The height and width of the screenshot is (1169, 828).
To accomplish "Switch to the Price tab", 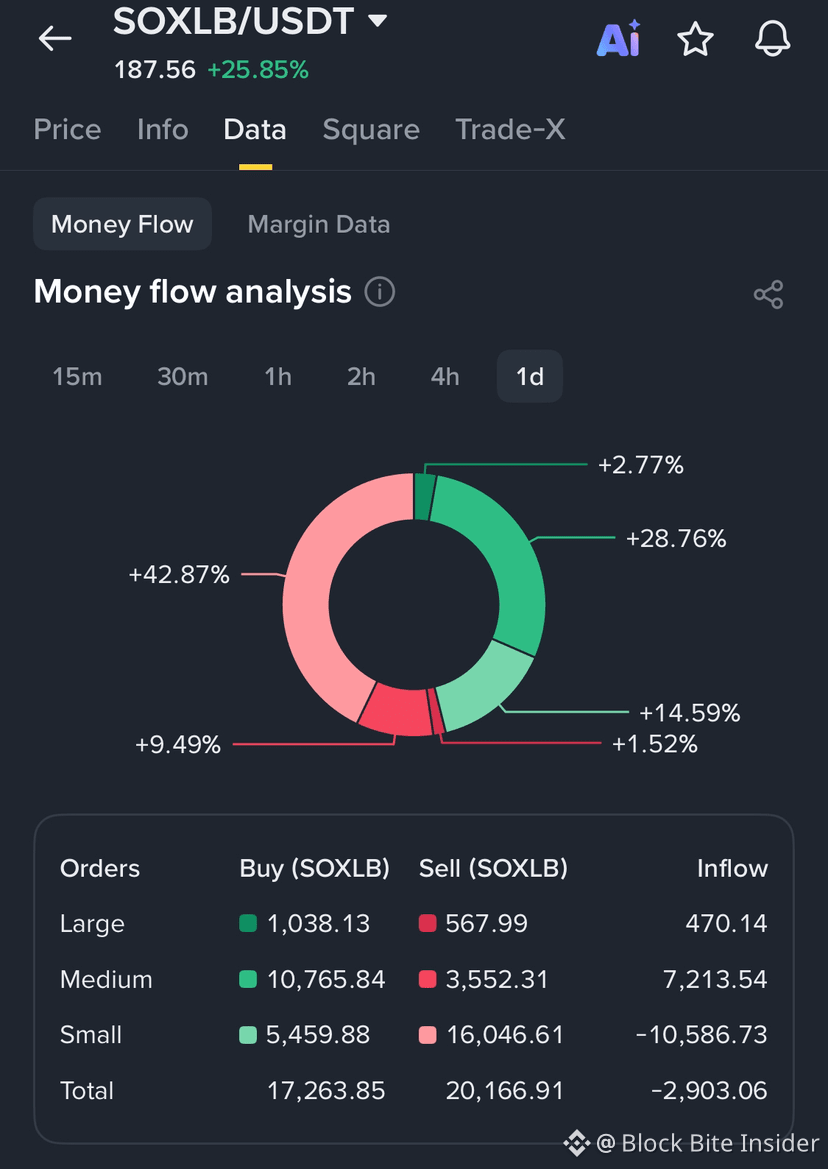I will point(67,130).
